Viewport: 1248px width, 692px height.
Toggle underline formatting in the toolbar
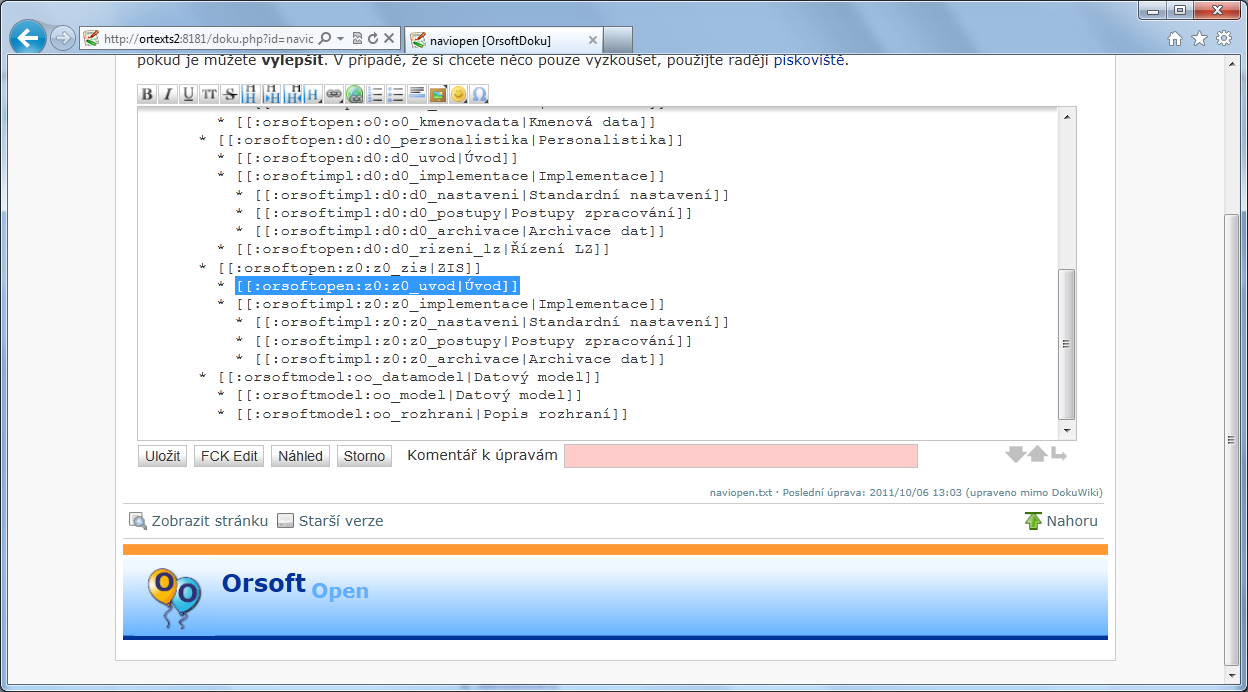188,94
